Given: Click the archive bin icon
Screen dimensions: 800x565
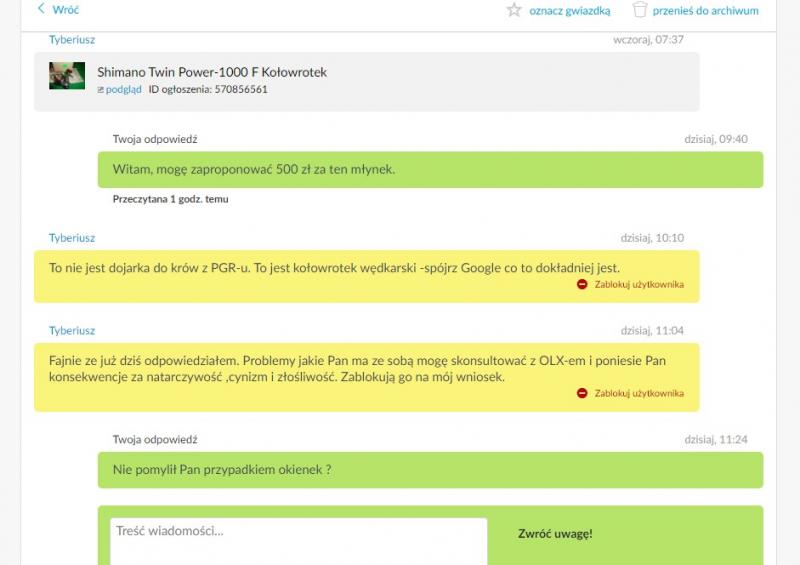Looking at the screenshot, I should 640,10.
